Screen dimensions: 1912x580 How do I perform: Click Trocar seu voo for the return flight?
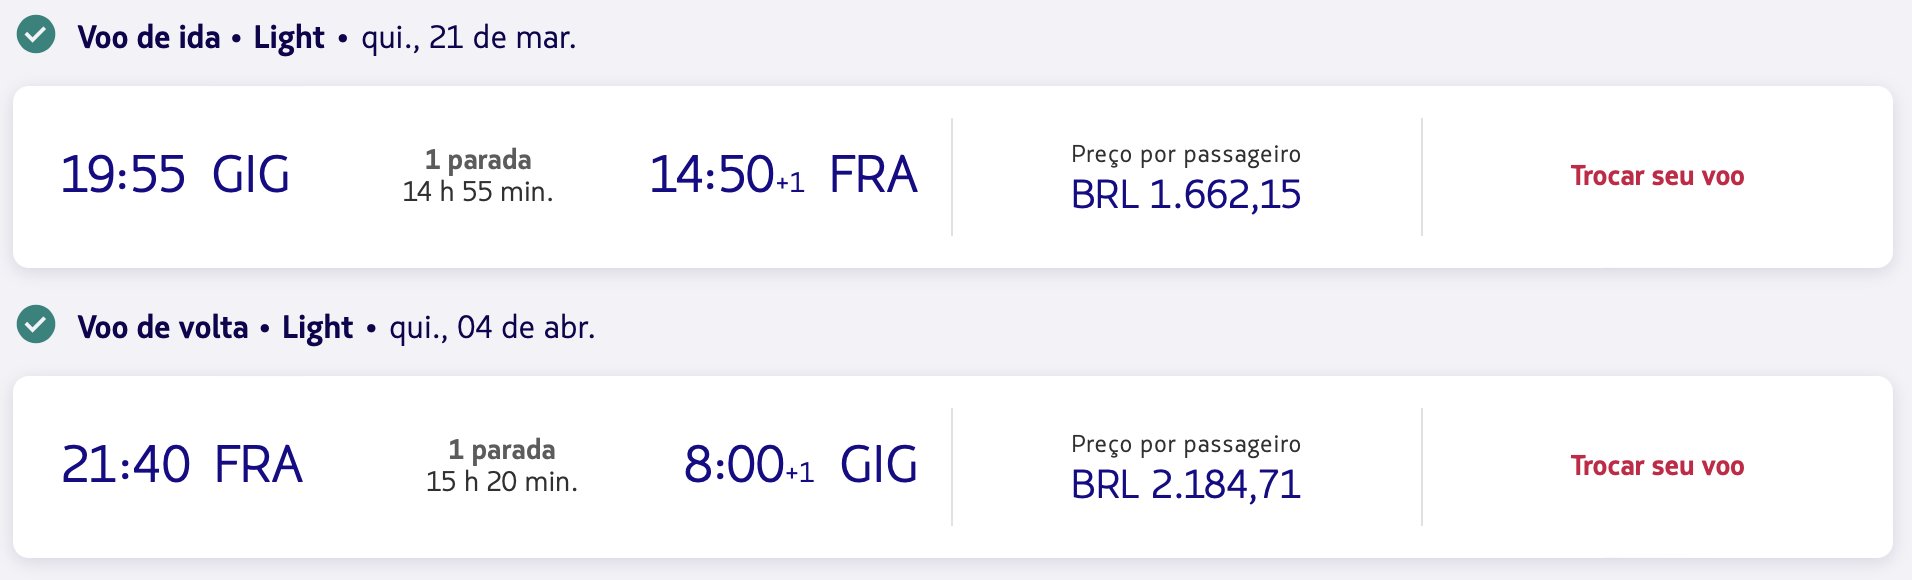coord(1657,466)
